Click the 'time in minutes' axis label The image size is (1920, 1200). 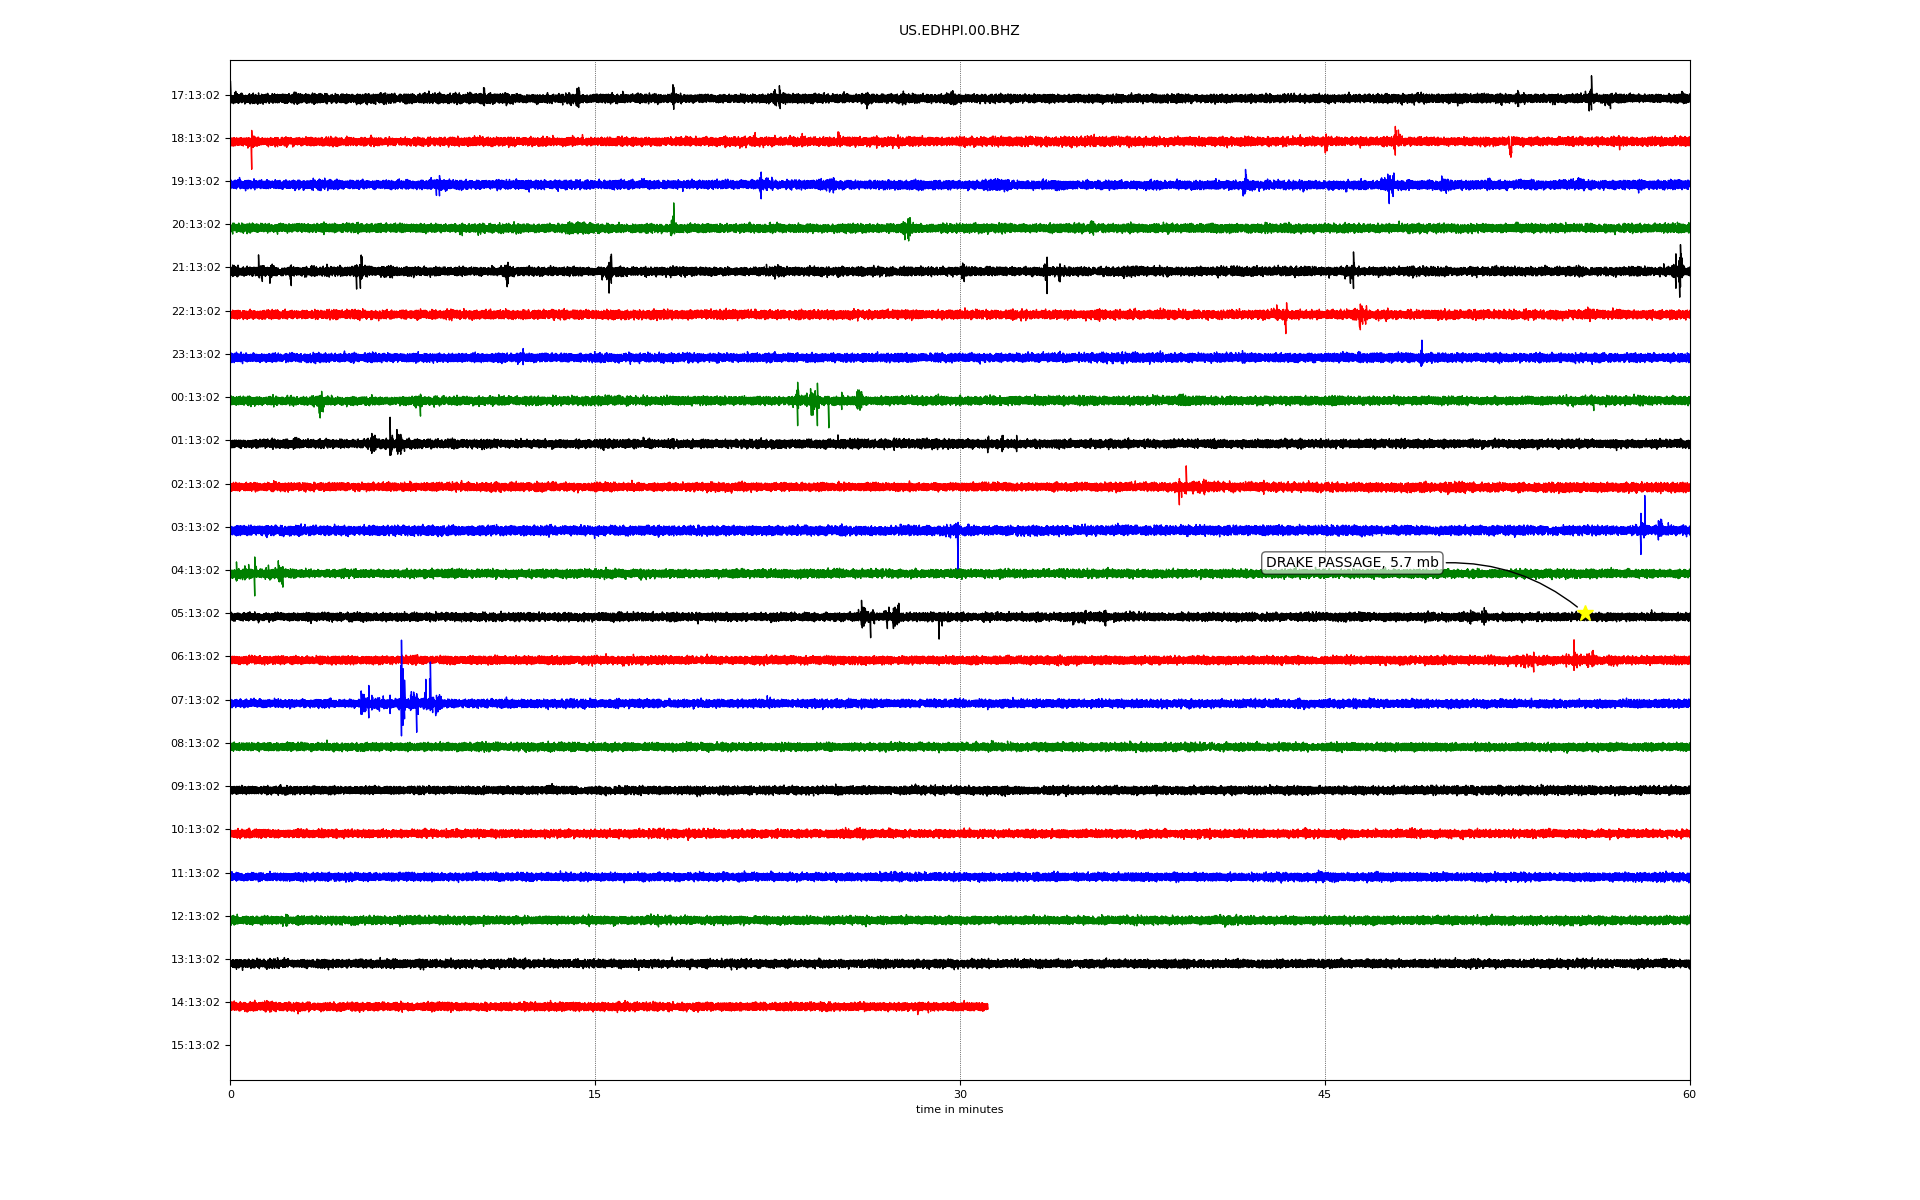[x=959, y=1110]
